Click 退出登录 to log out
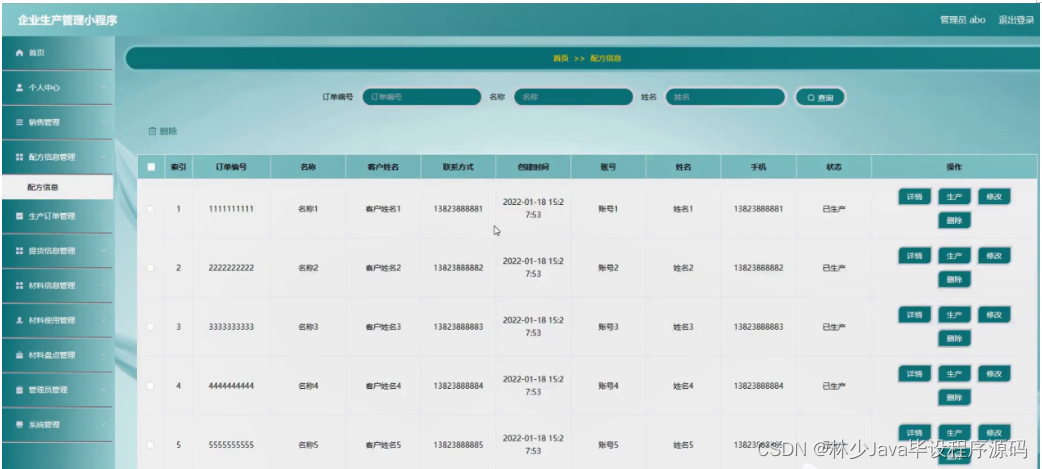This screenshot has width=1042, height=469. pos(1016,20)
